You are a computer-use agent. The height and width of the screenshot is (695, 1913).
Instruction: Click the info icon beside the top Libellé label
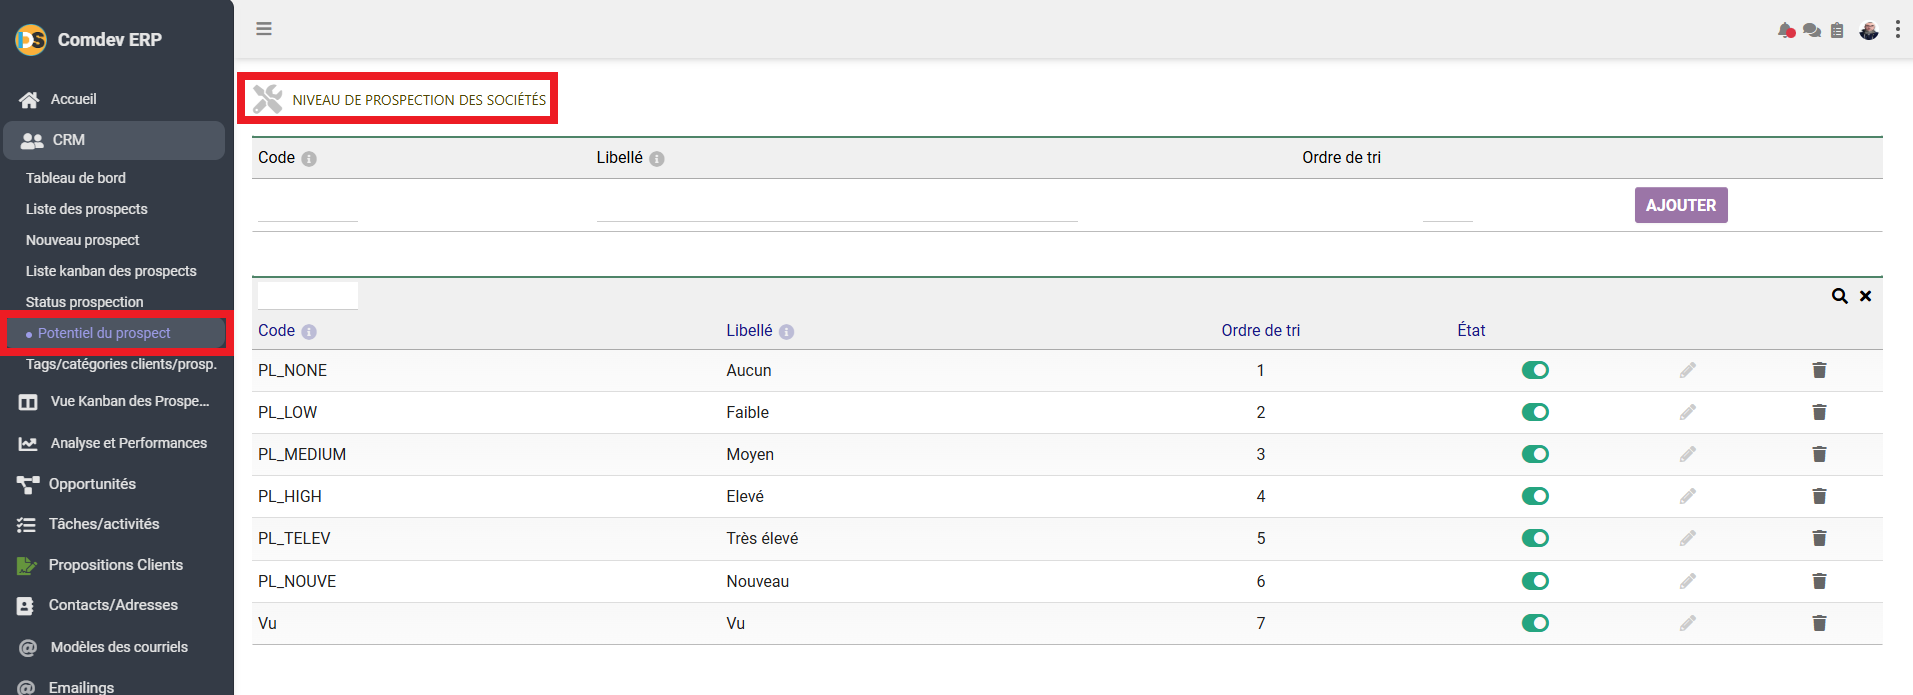657,159
